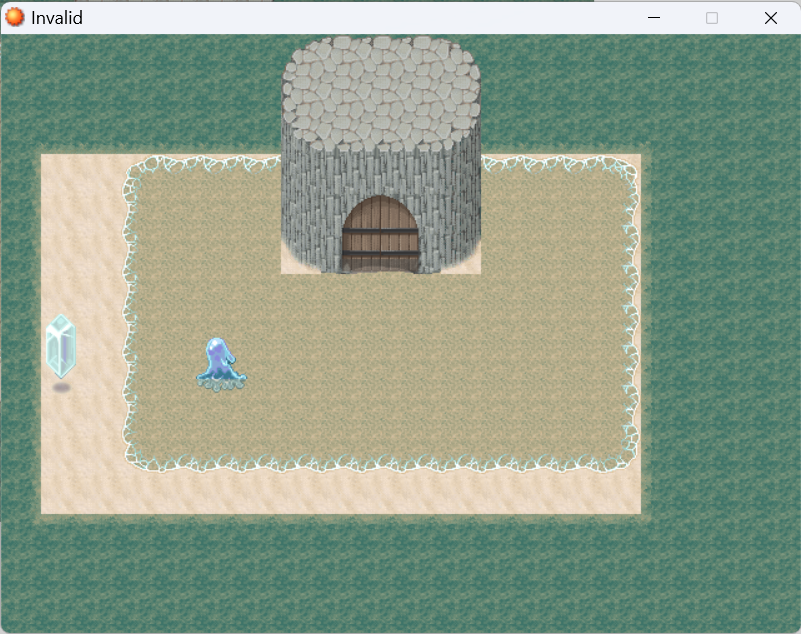Click the orange ball app icon
801x634 pixels.
15,17
